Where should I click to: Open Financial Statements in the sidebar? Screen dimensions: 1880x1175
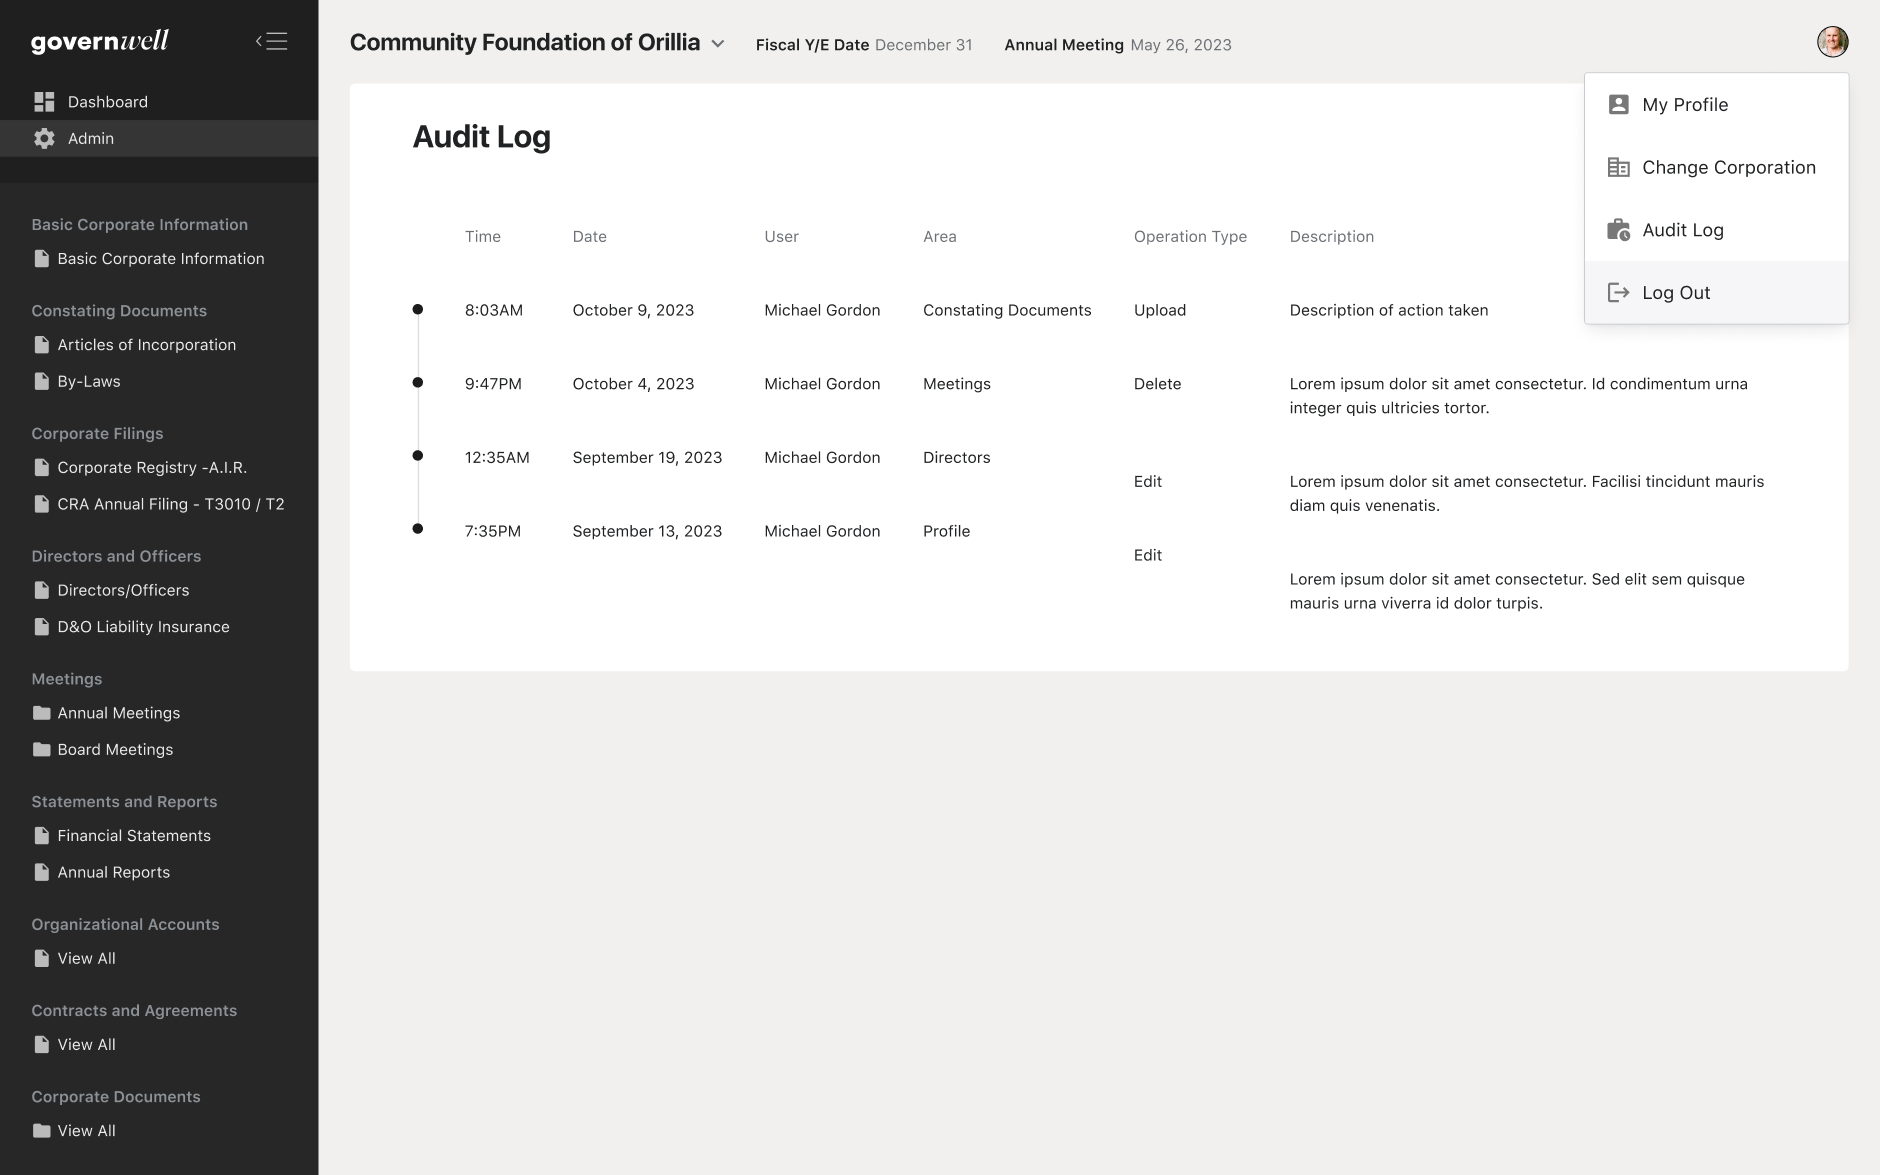pos(134,836)
